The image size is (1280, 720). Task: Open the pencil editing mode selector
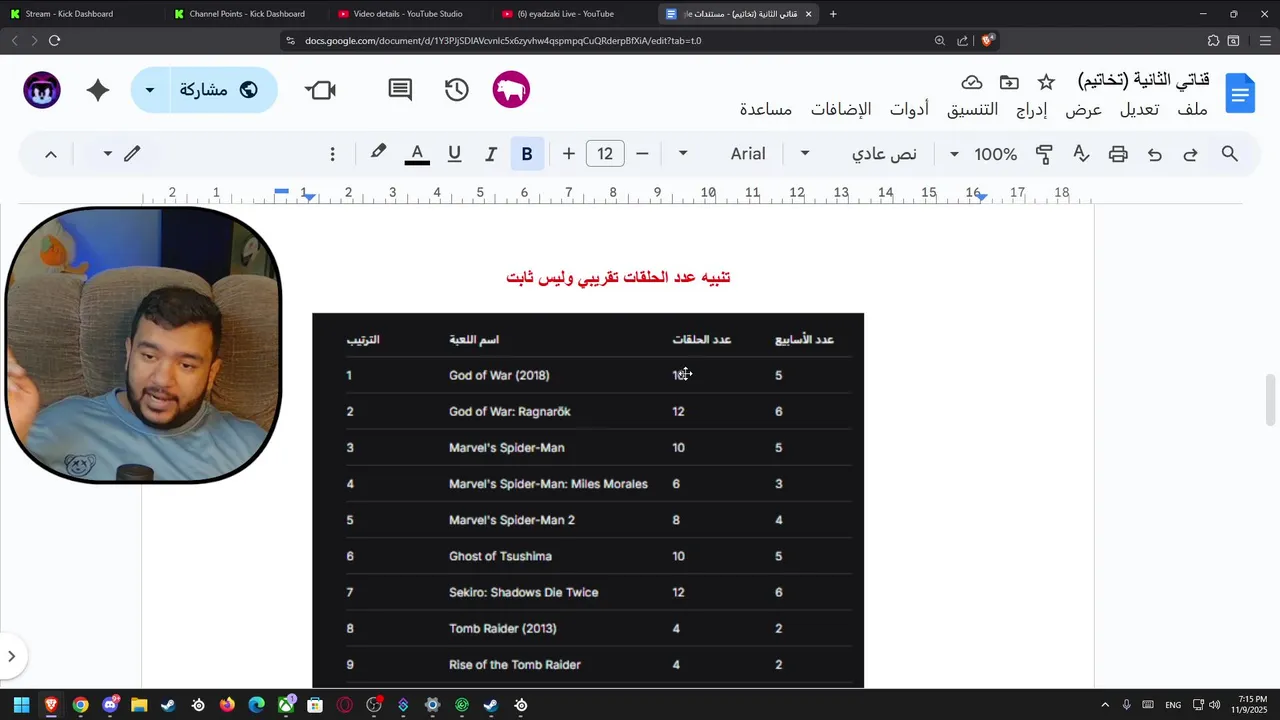[121, 154]
